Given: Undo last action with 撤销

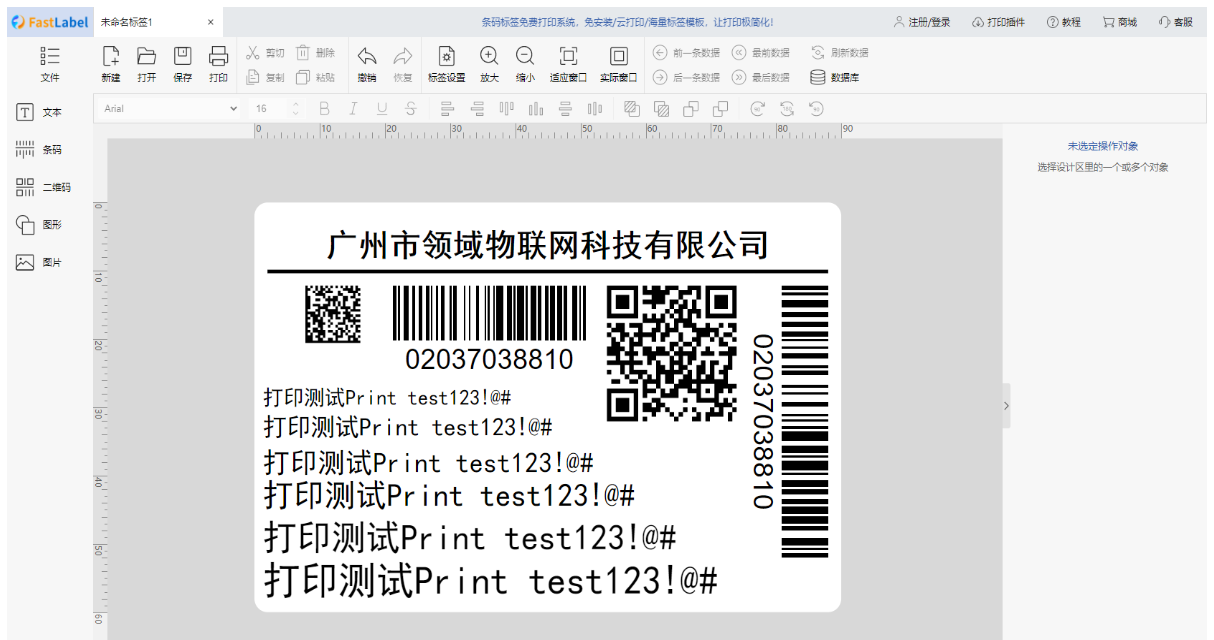Looking at the screenshot, I should 367,64.
